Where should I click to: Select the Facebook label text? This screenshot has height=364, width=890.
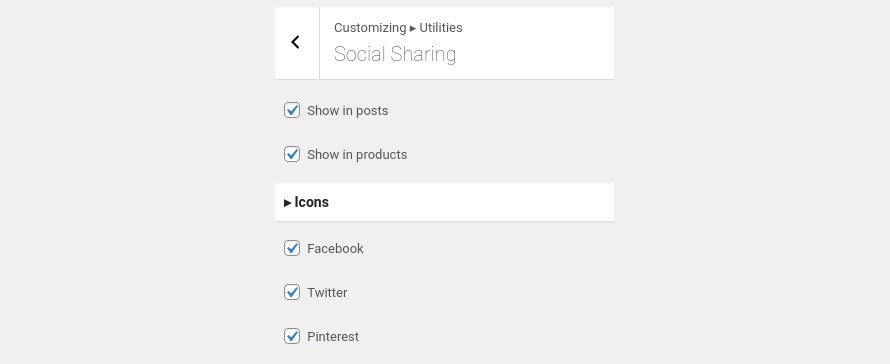click(x=335, y=249)
